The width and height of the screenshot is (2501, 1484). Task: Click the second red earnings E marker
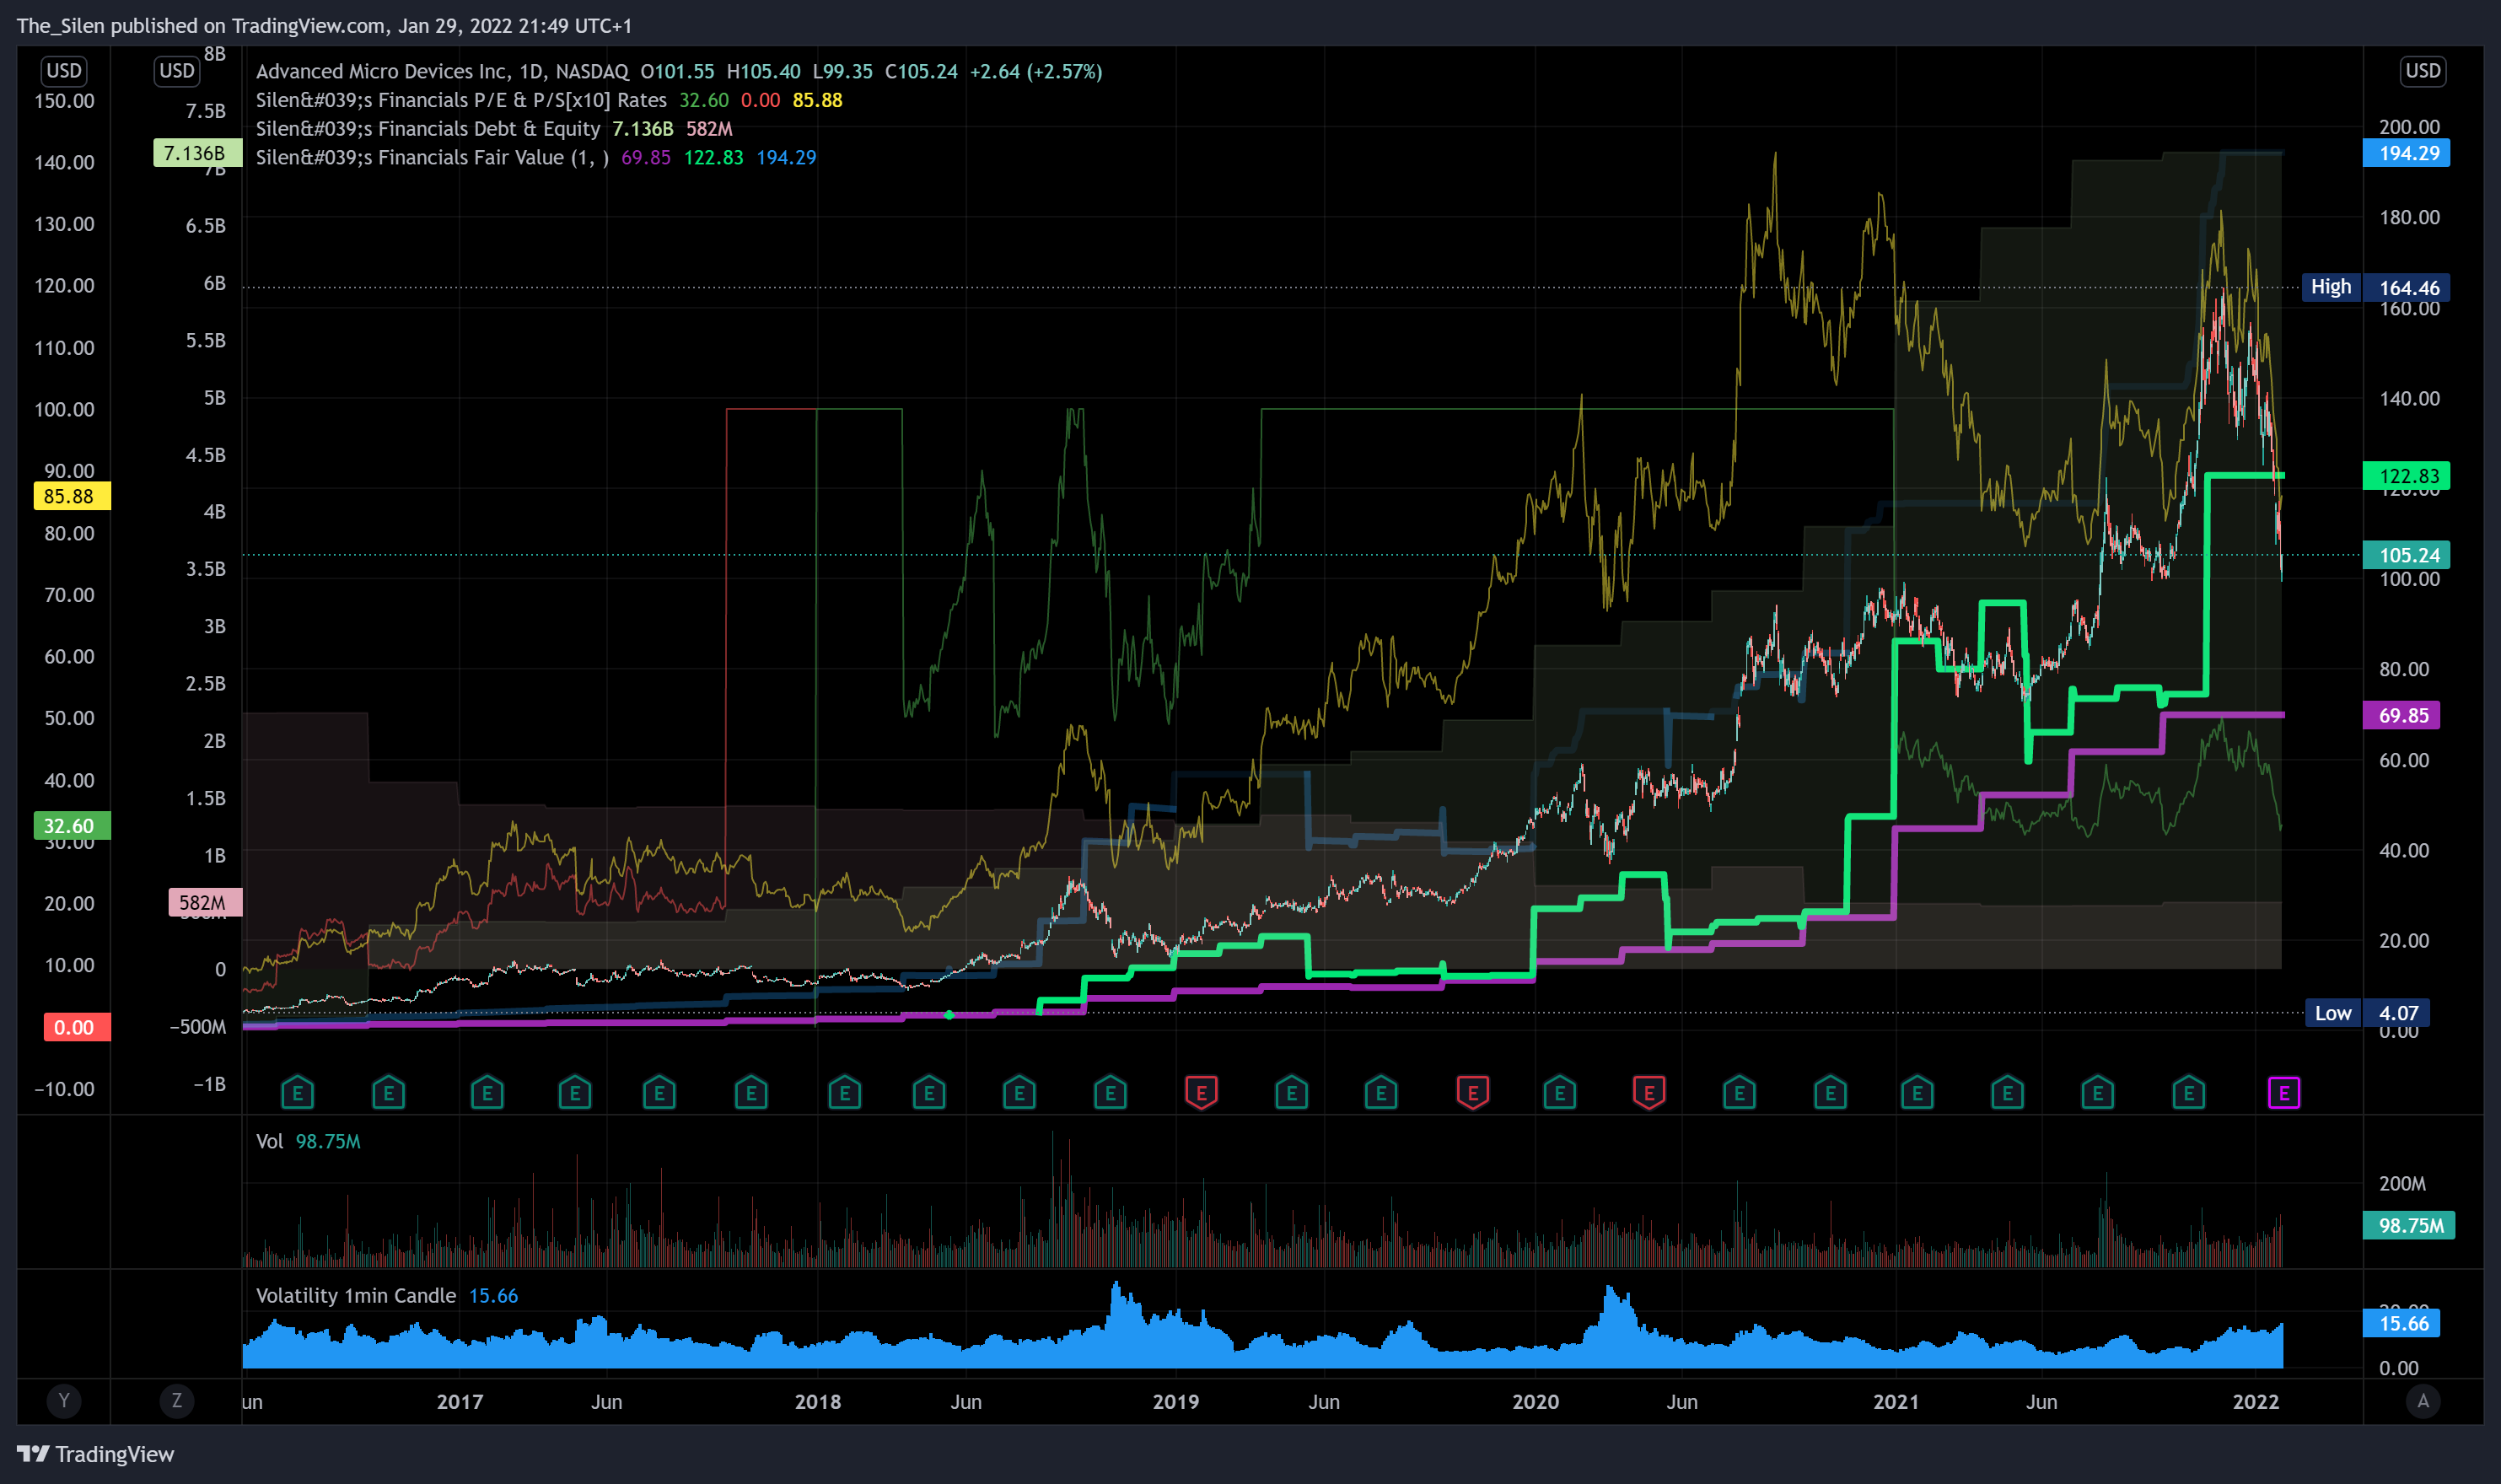point(1473,1092)
